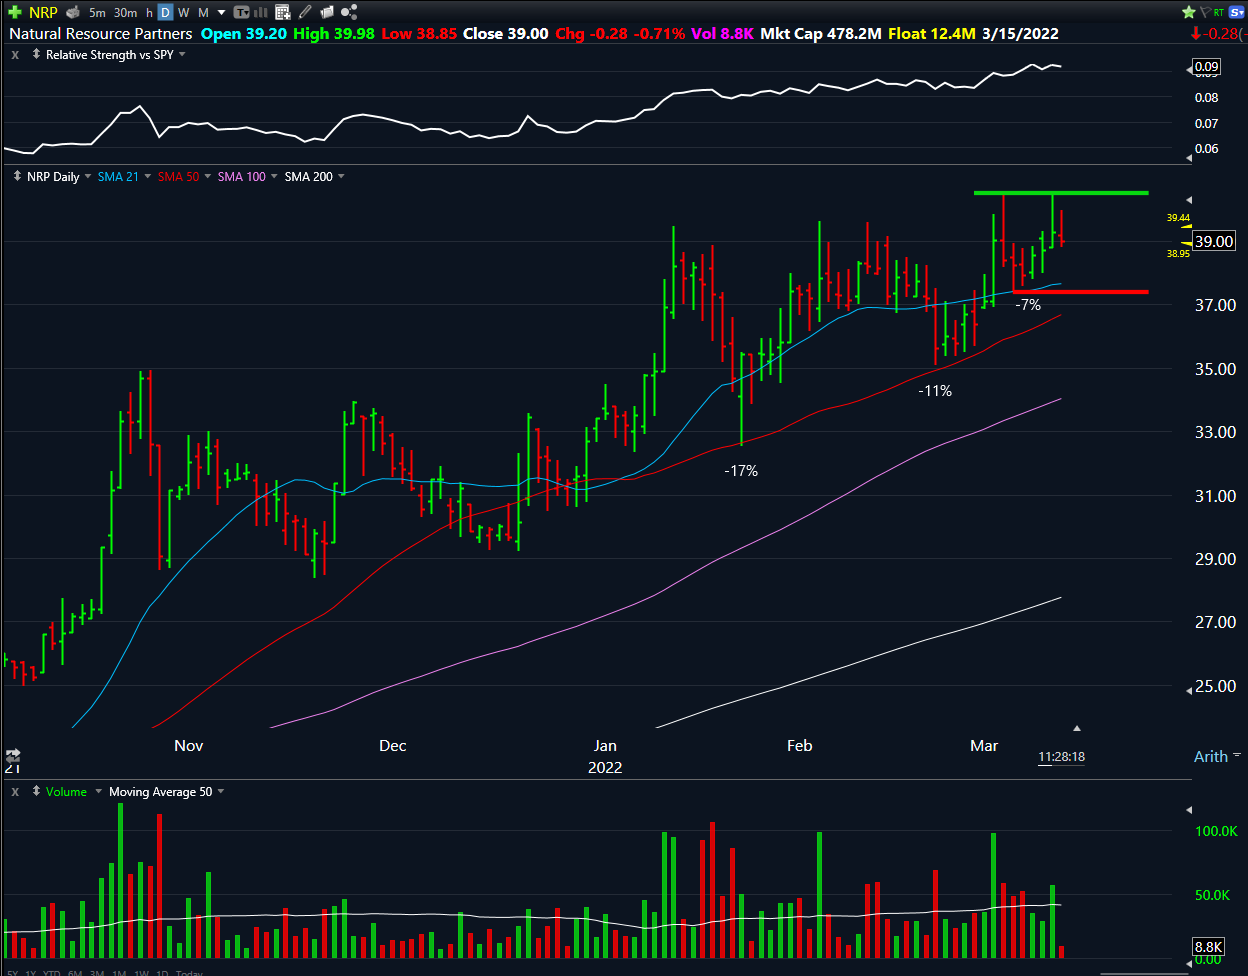Click the notes folder icon
1248x976 pixels.
tap(328, 13)
